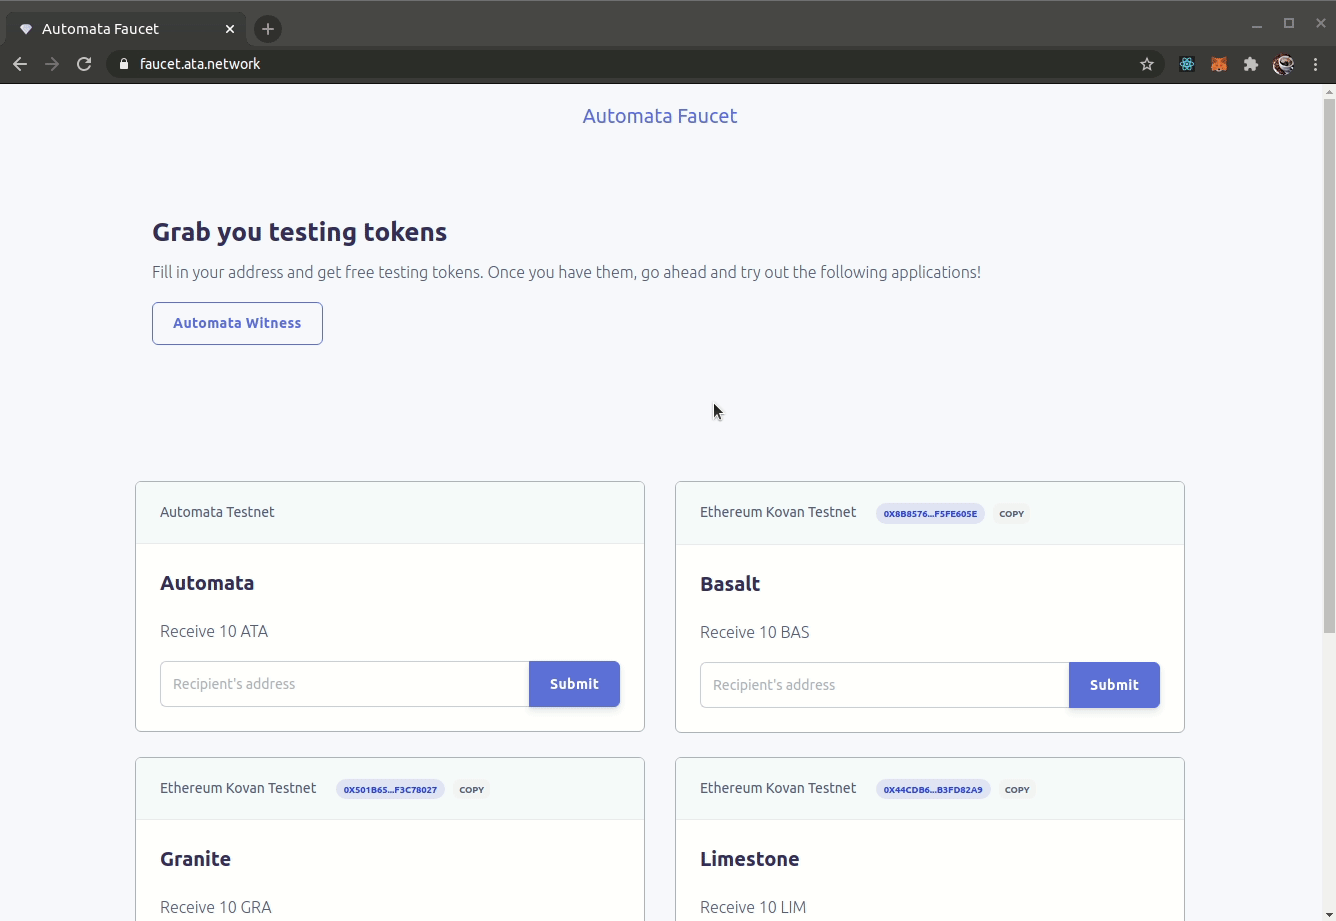Submit the Basalt BAS request
The image size is (1336, 921).
(x=1114, y=685)
